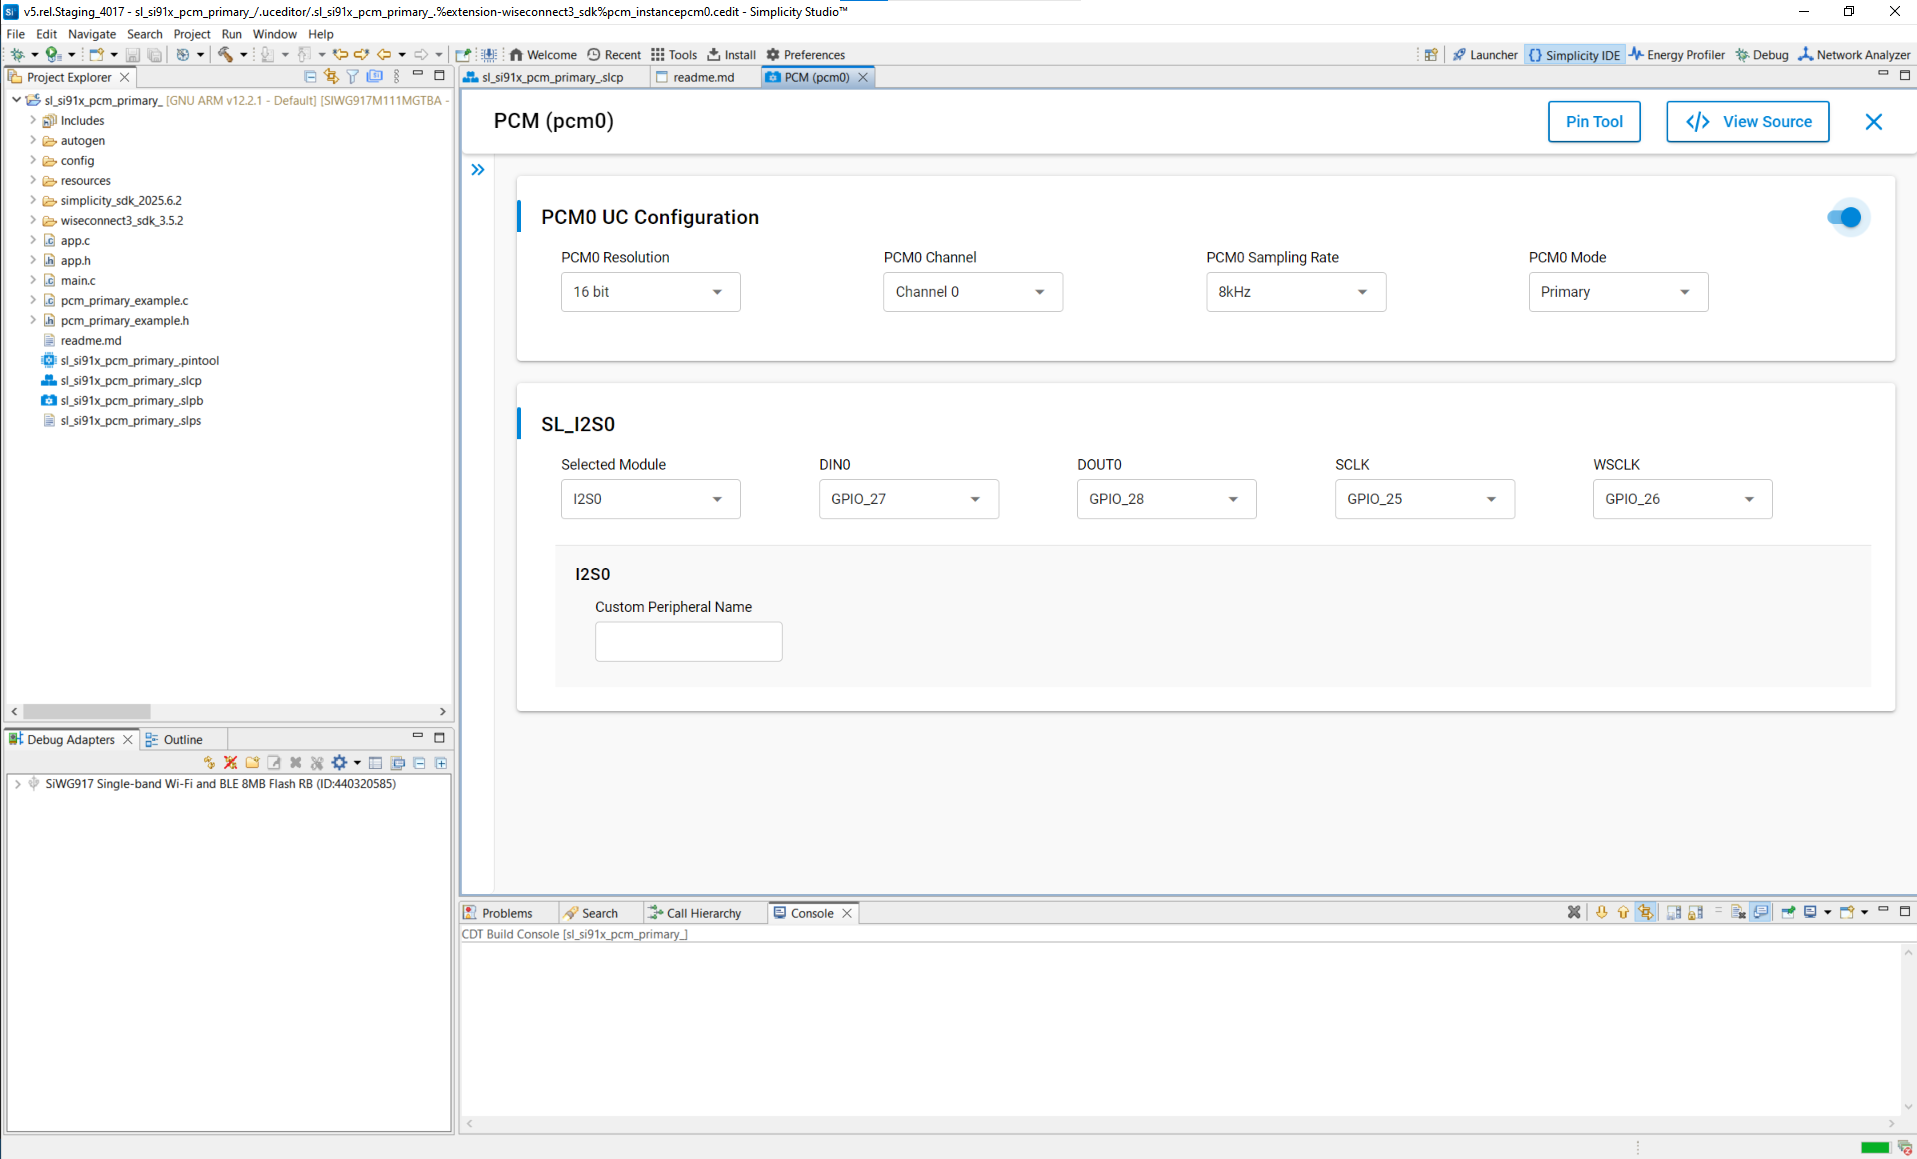Open Debug Adapters settings gear
This screenshot has width=1917, height=1159.
click(x=339, y=763)
